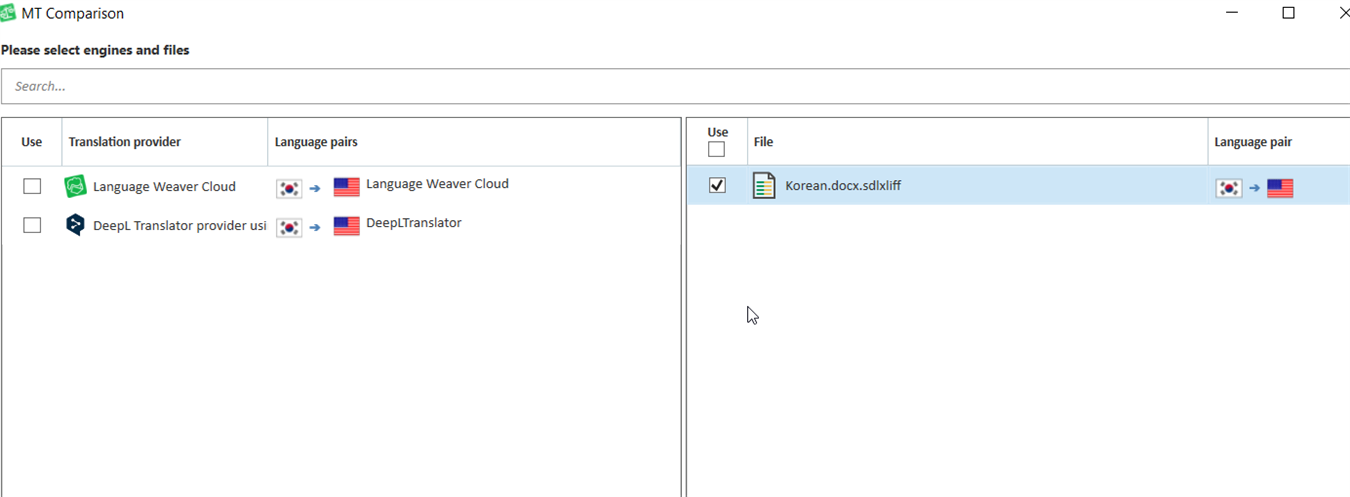This screenshot has height=497, width=1350.
Task: Select the DeepLTranslator language pair label
Action: [x=413, y=223]
